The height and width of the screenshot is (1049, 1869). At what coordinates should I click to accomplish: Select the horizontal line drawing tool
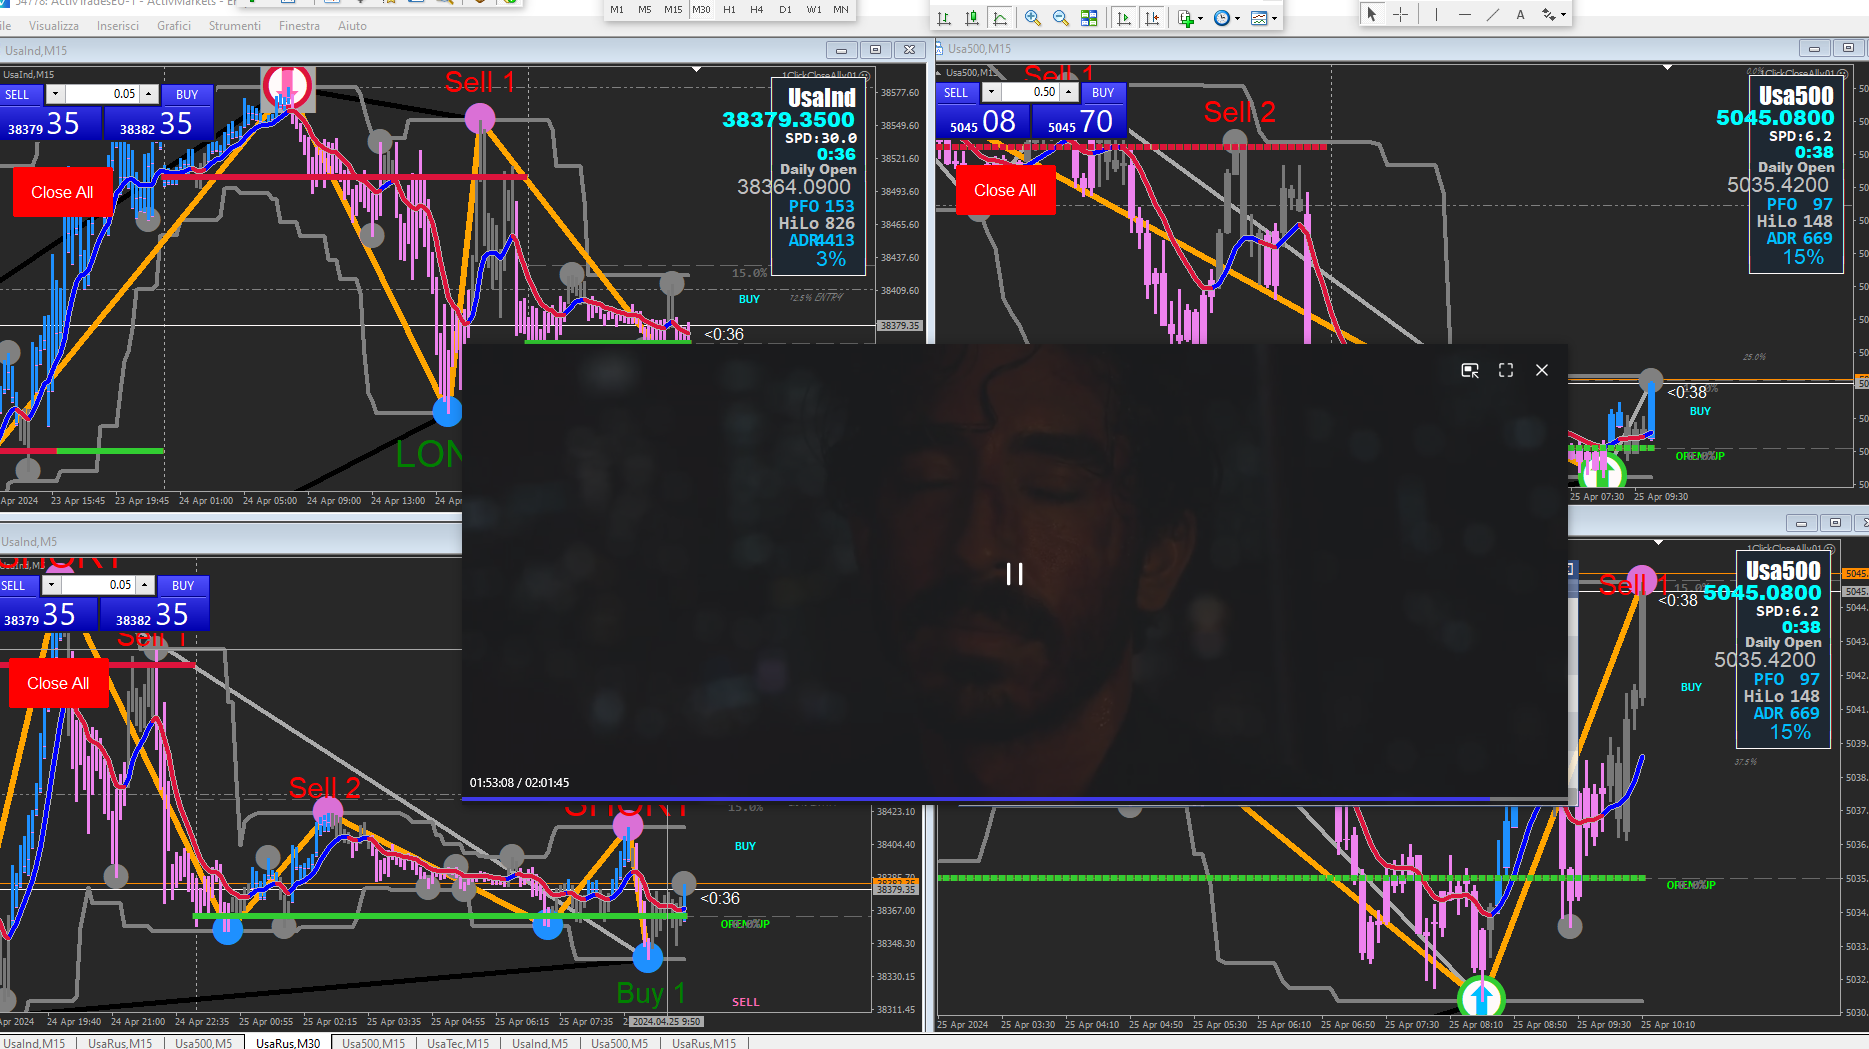(x=1464, y=14)
